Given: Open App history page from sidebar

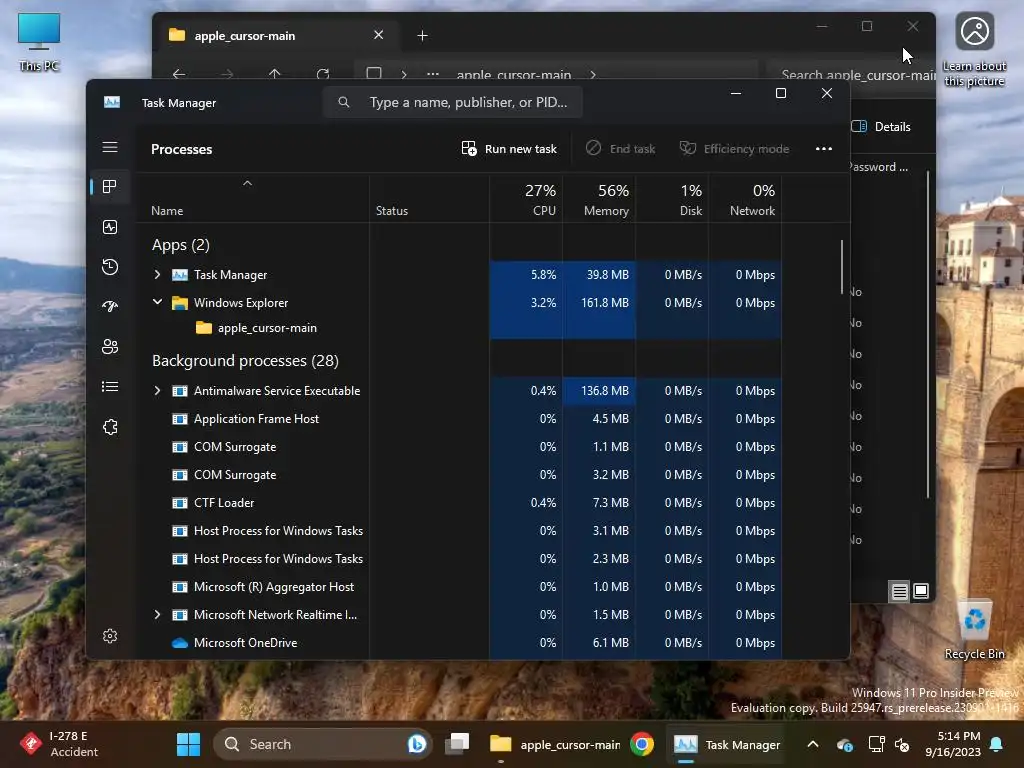Looking at the screenshot, I should click(110, 266).
